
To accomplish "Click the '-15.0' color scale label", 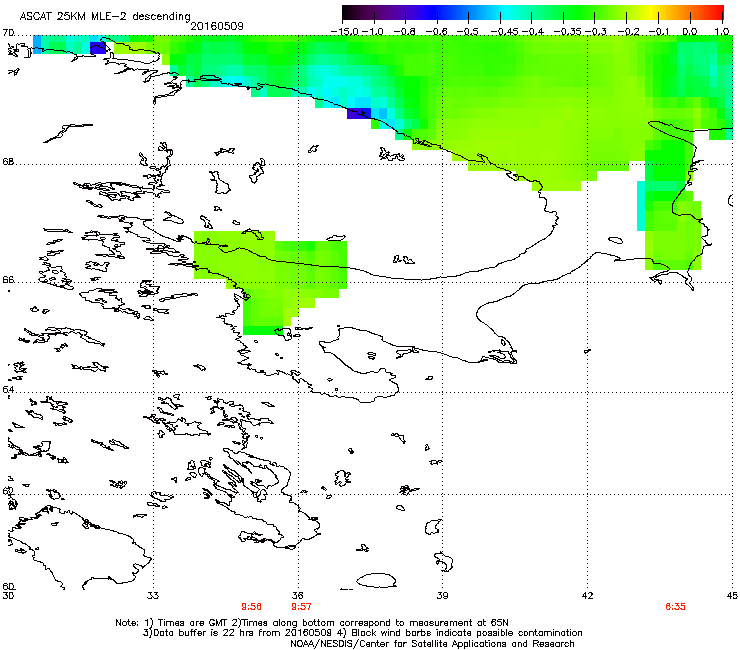I will click(345, 32).
